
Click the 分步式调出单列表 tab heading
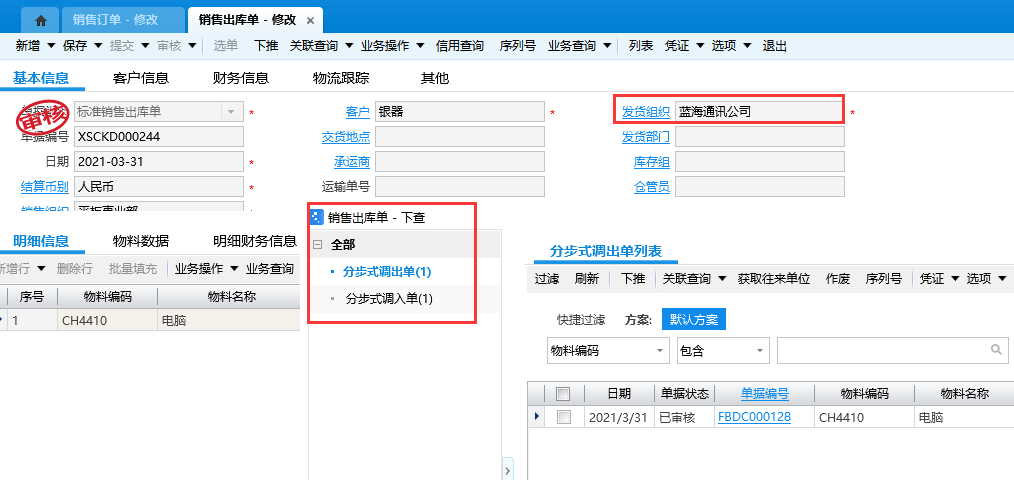coord(606,252)
